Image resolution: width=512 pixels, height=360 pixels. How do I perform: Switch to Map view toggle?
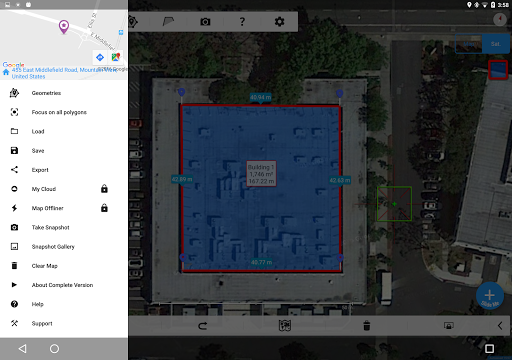(x=469, y=44)
